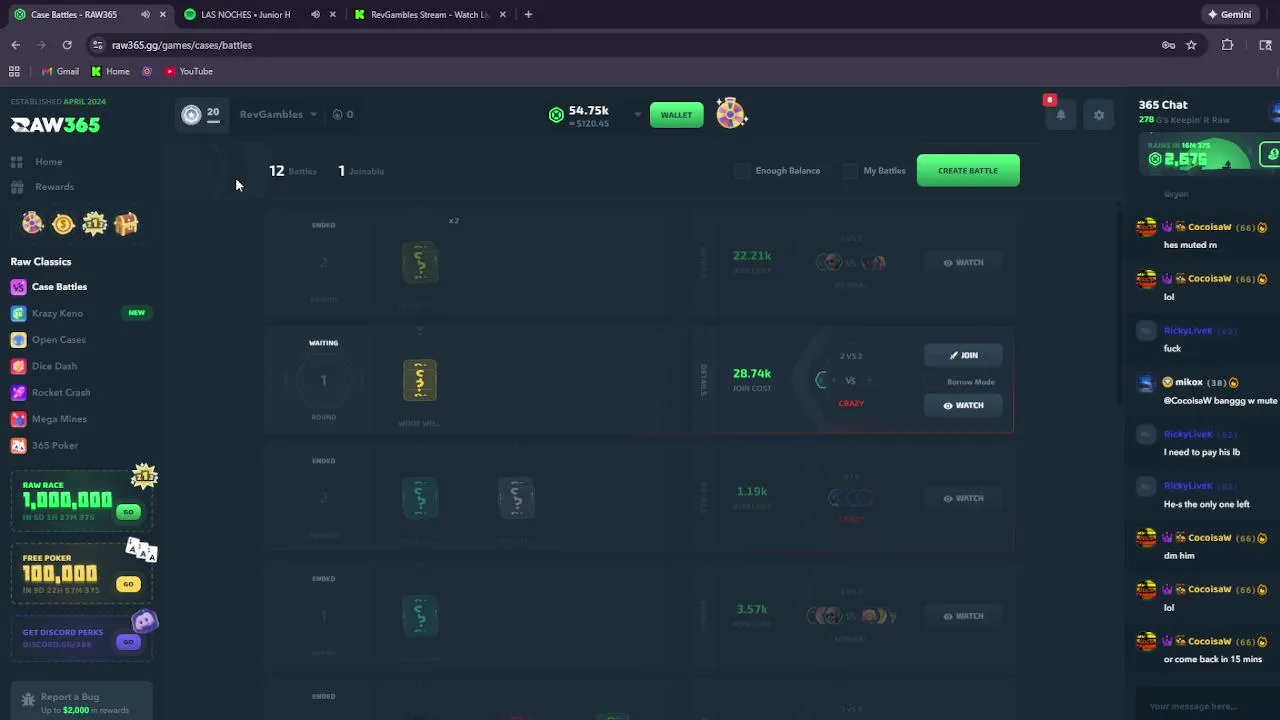Reload the browser page
The width and height of the screenshot is (1280, 720).
coord(67,45)
